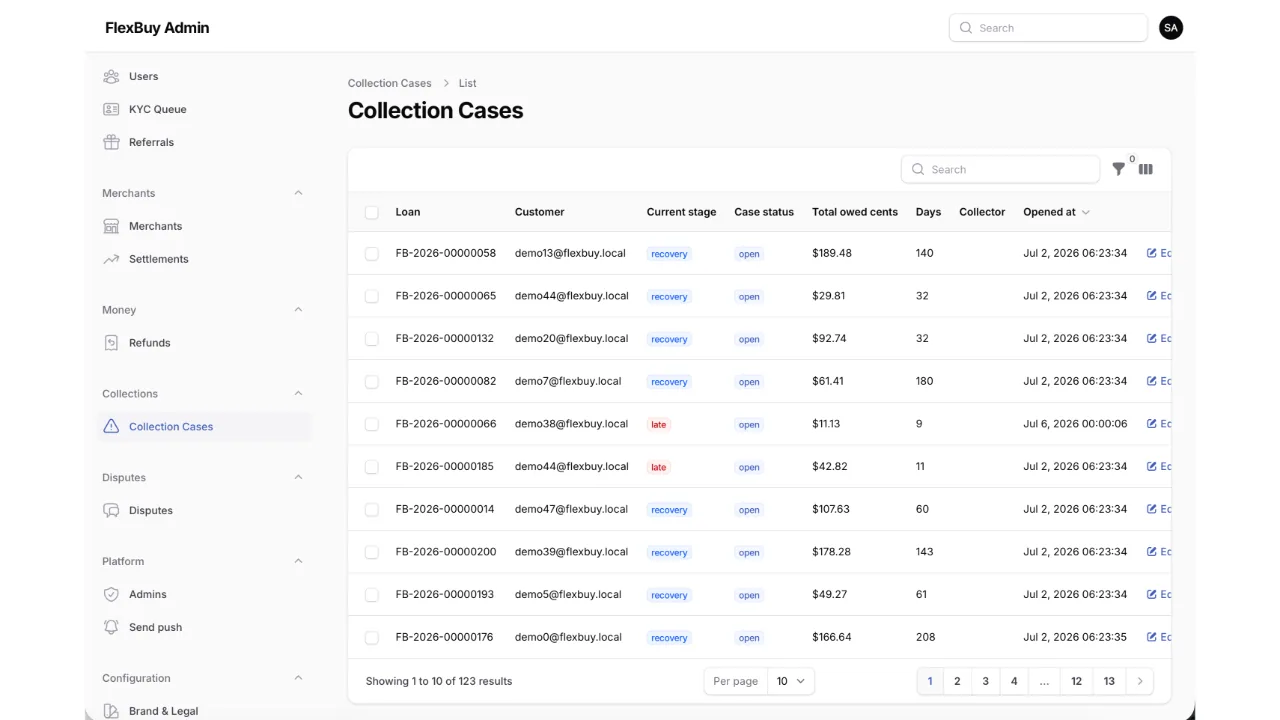
Task: Open the SA user avatar menu
Action: click(1171, 28)
